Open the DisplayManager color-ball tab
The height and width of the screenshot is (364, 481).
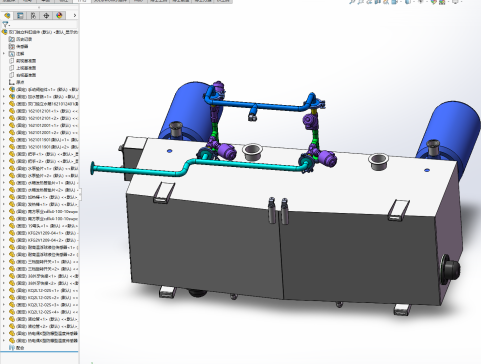[x=59, y=16]
